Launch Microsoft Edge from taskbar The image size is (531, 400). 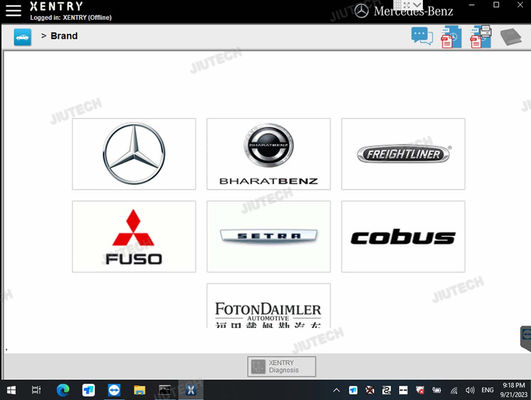click(x=63, y=390)
